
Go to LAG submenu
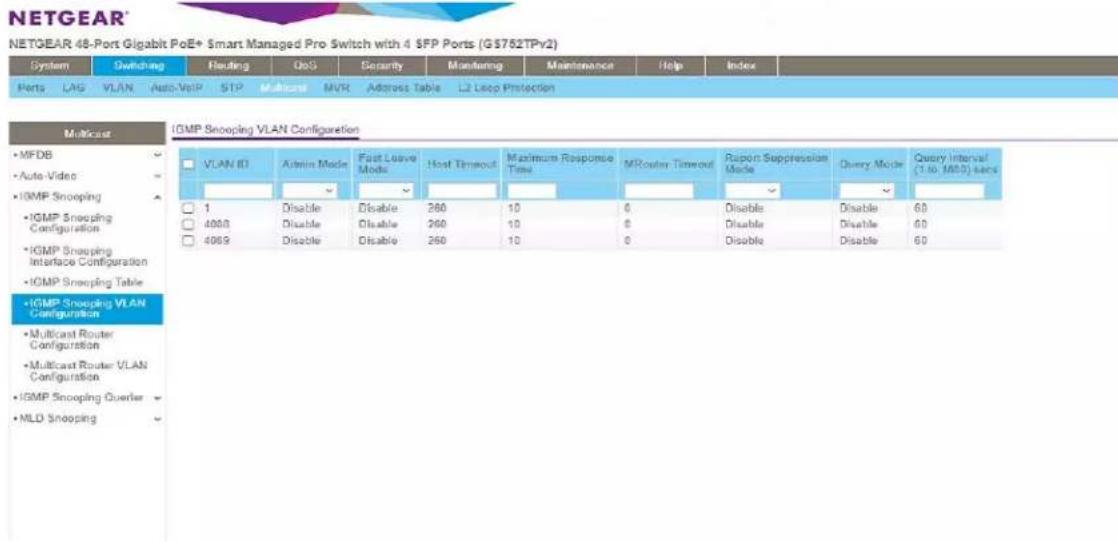point(73,88)
